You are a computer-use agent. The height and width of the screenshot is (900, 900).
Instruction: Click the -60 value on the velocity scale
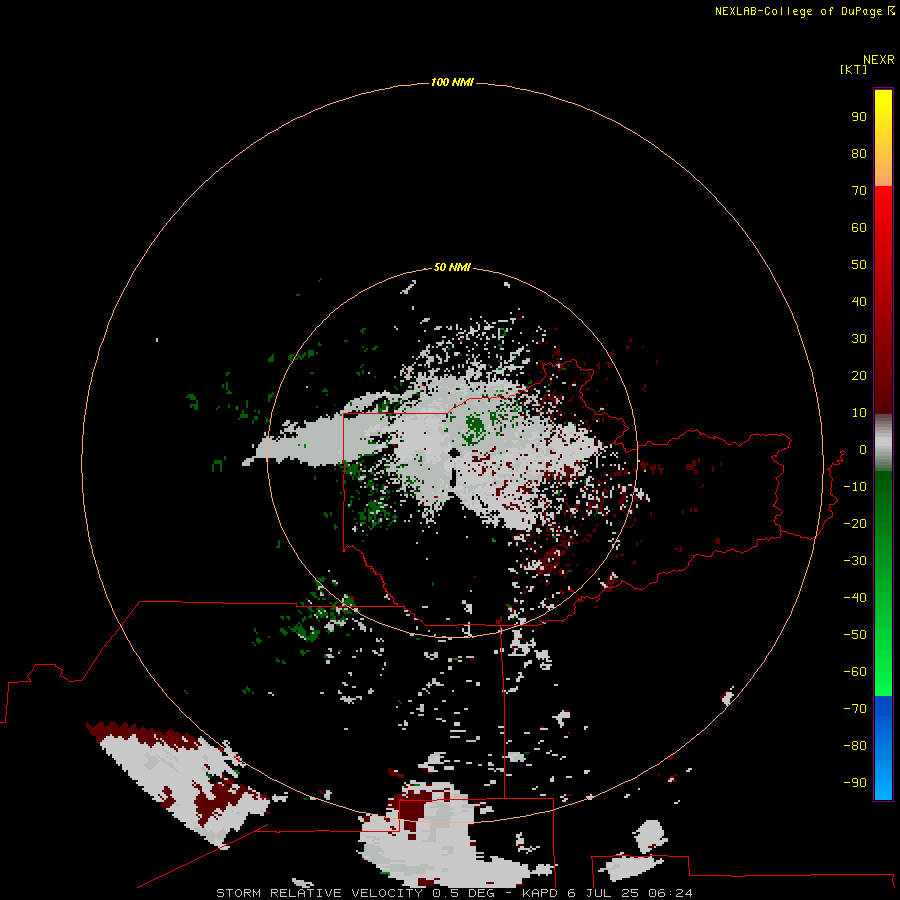pyautogui.click(x=855, y=672)
